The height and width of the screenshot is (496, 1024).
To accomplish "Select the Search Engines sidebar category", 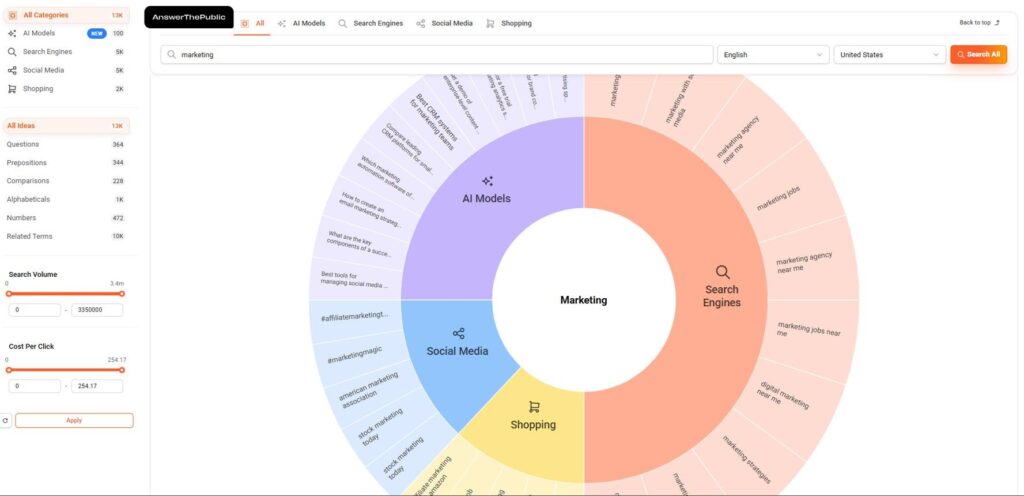I will pyautogui.click(x=66, y=52).
